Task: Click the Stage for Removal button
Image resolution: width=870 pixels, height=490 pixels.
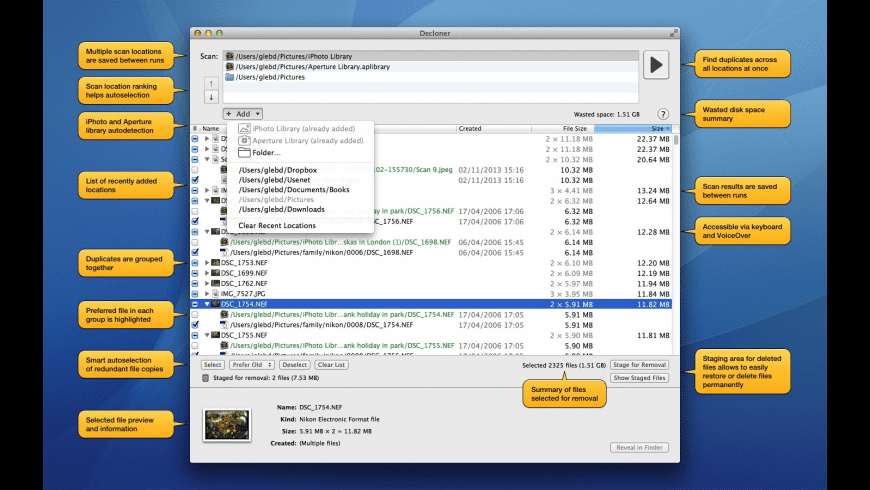Action: (639, 365)
